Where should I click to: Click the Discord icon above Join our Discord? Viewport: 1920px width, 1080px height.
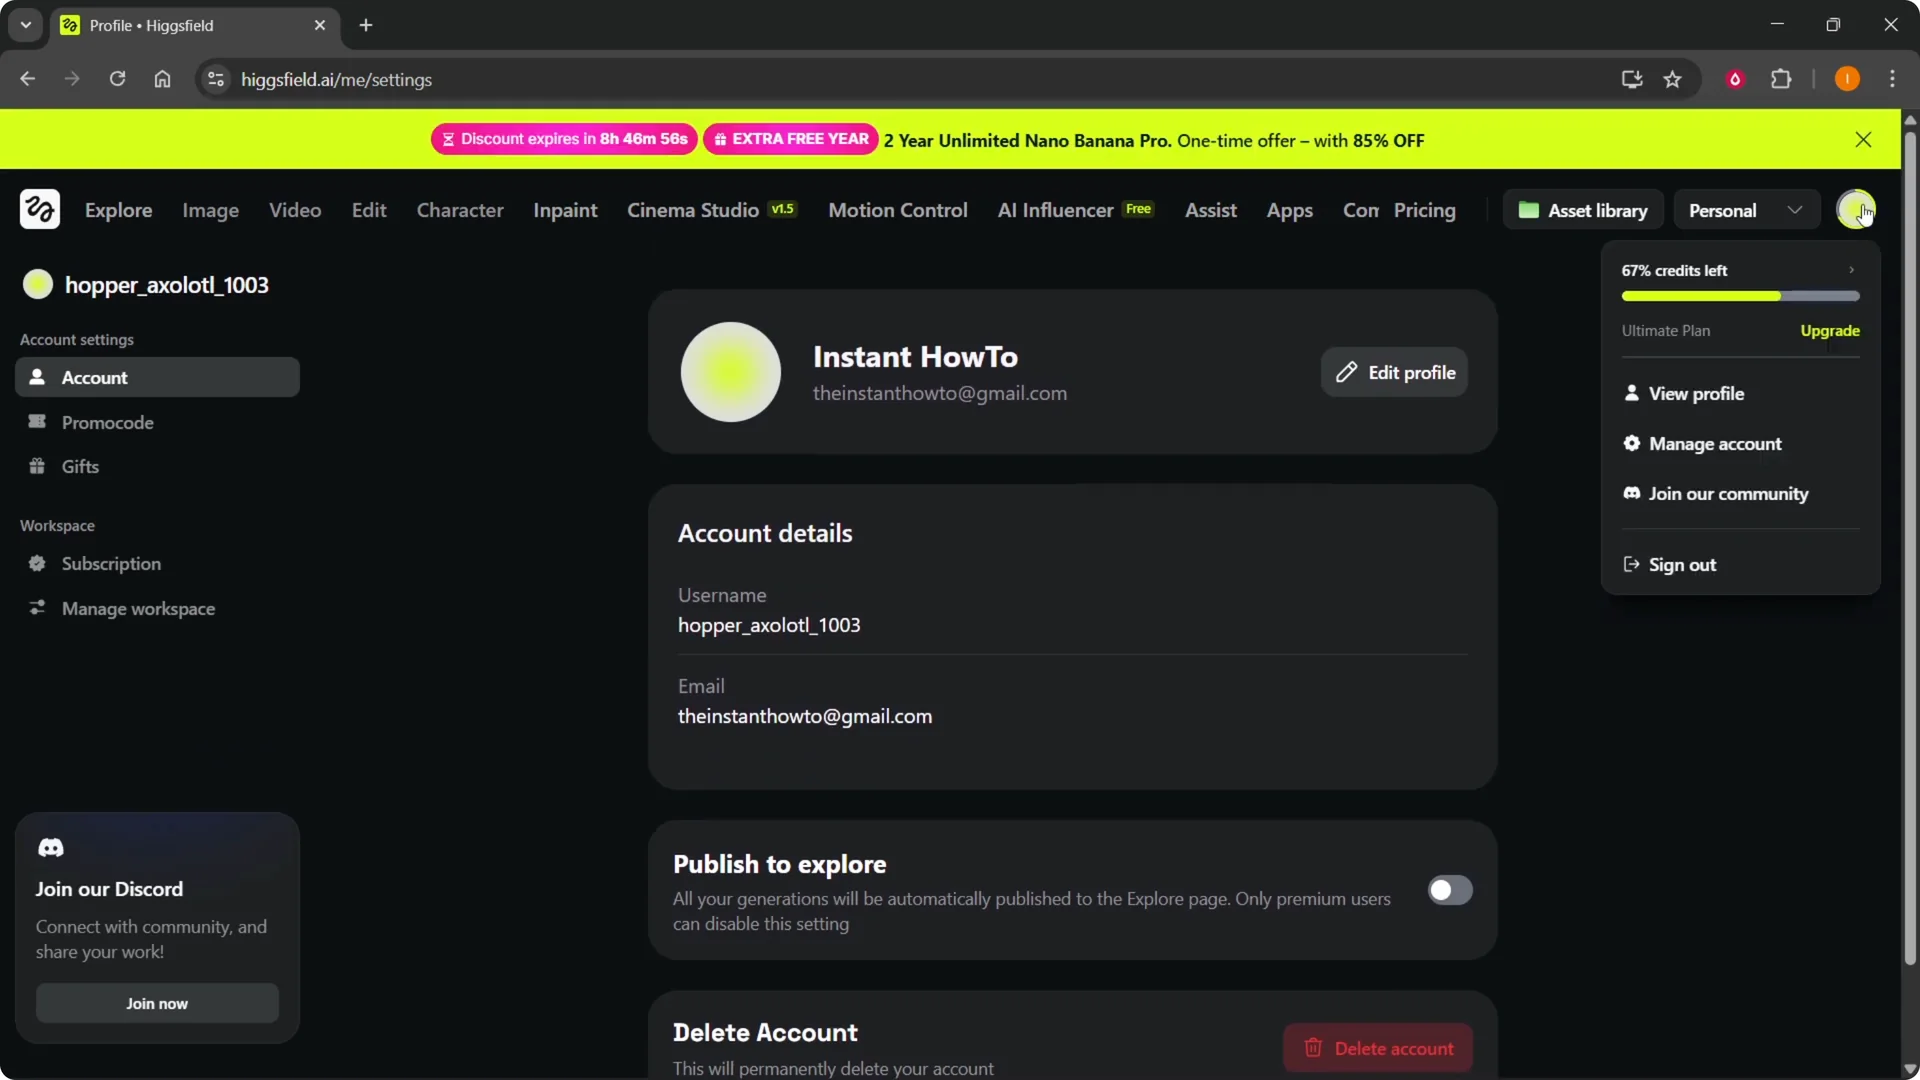coord(51,847)
